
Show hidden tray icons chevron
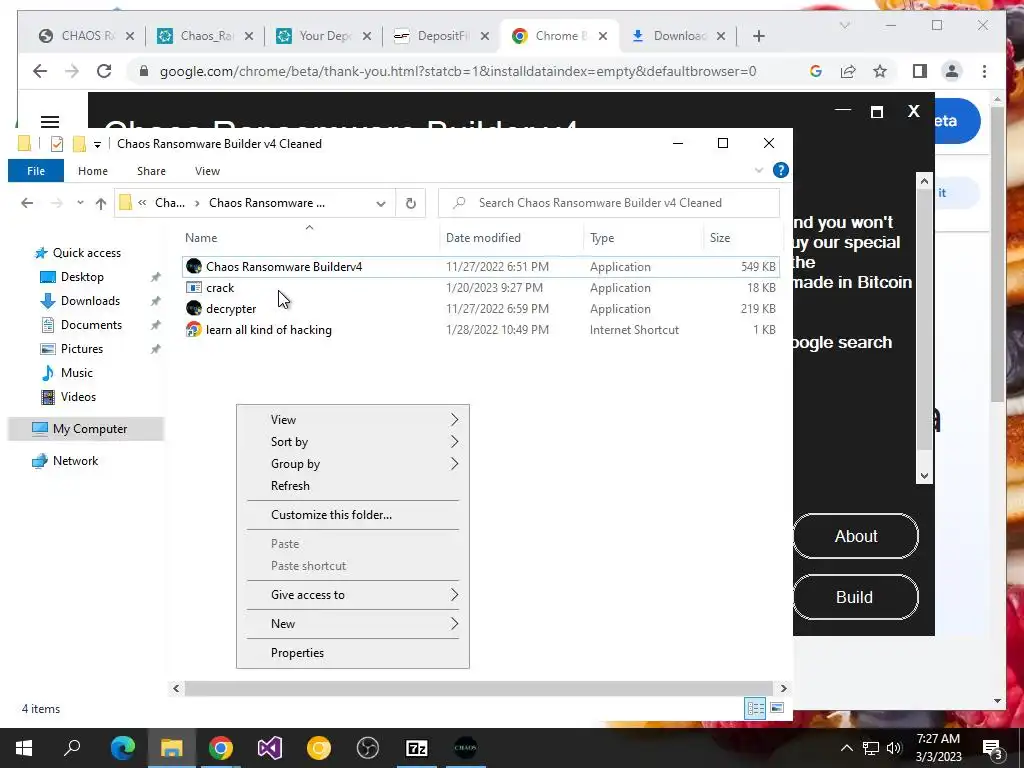[x=846, y=748]
